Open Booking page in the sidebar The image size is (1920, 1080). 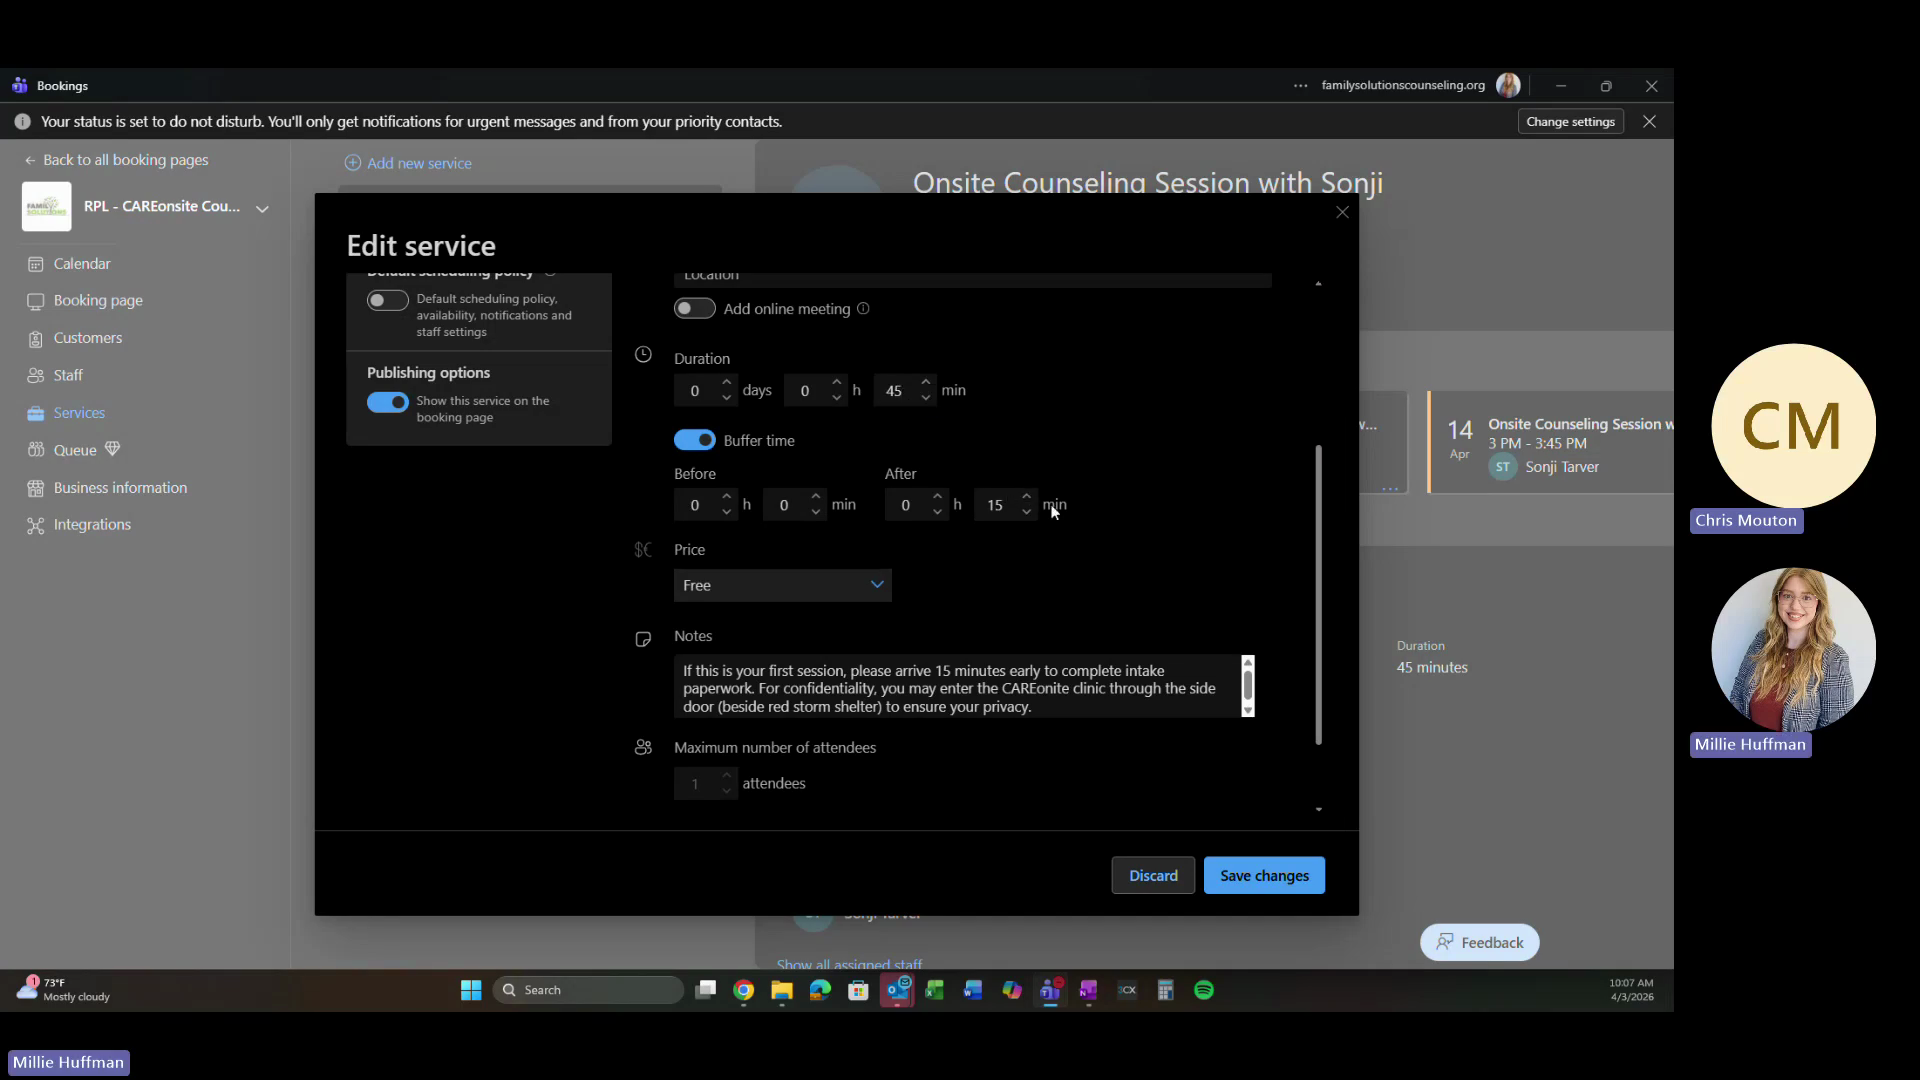pos(98,301)
